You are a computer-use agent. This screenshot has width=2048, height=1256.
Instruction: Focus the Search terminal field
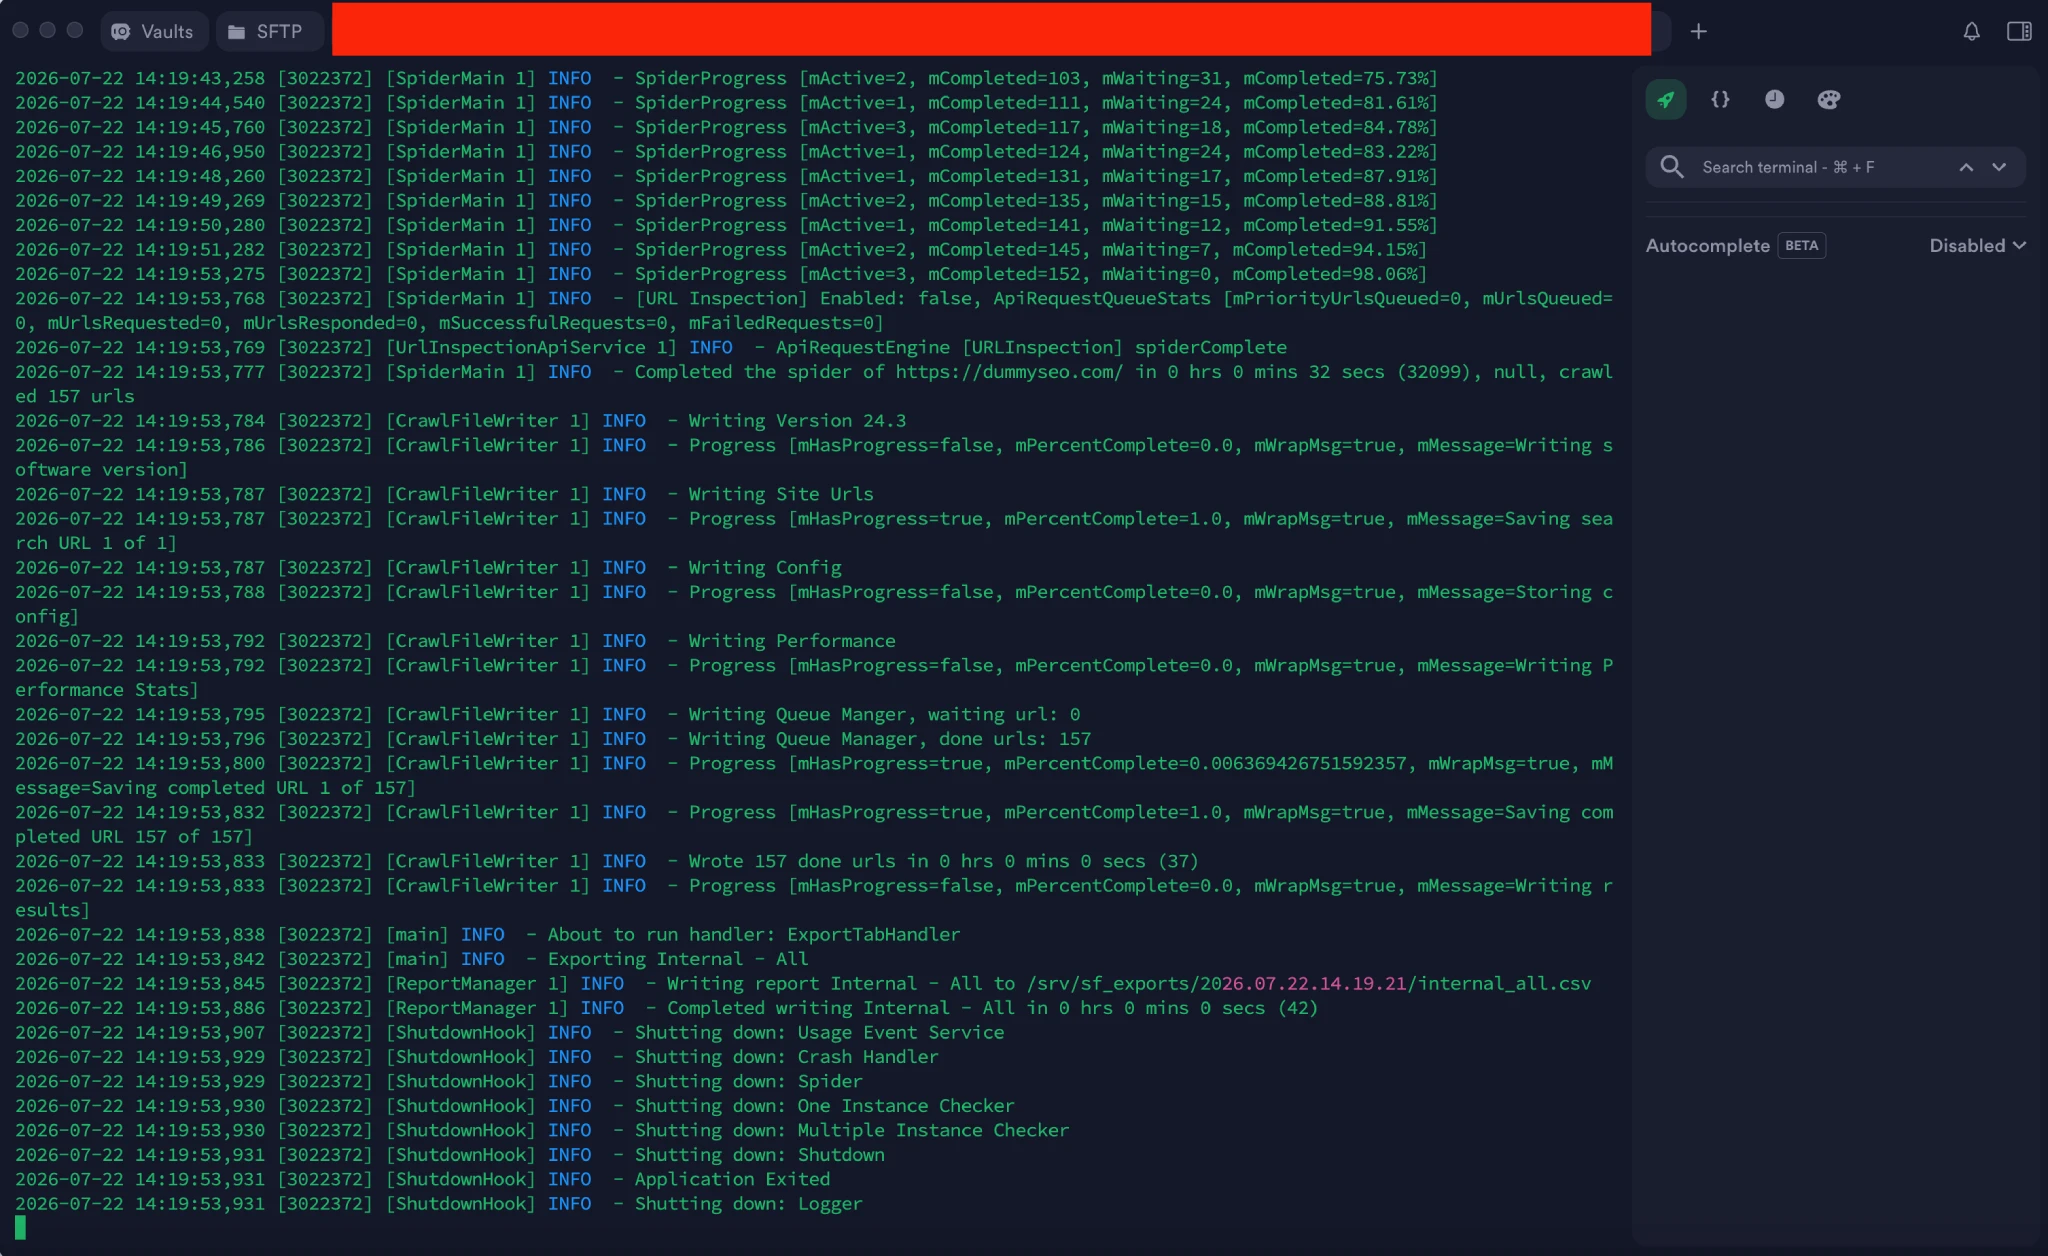pos(1835,167)
